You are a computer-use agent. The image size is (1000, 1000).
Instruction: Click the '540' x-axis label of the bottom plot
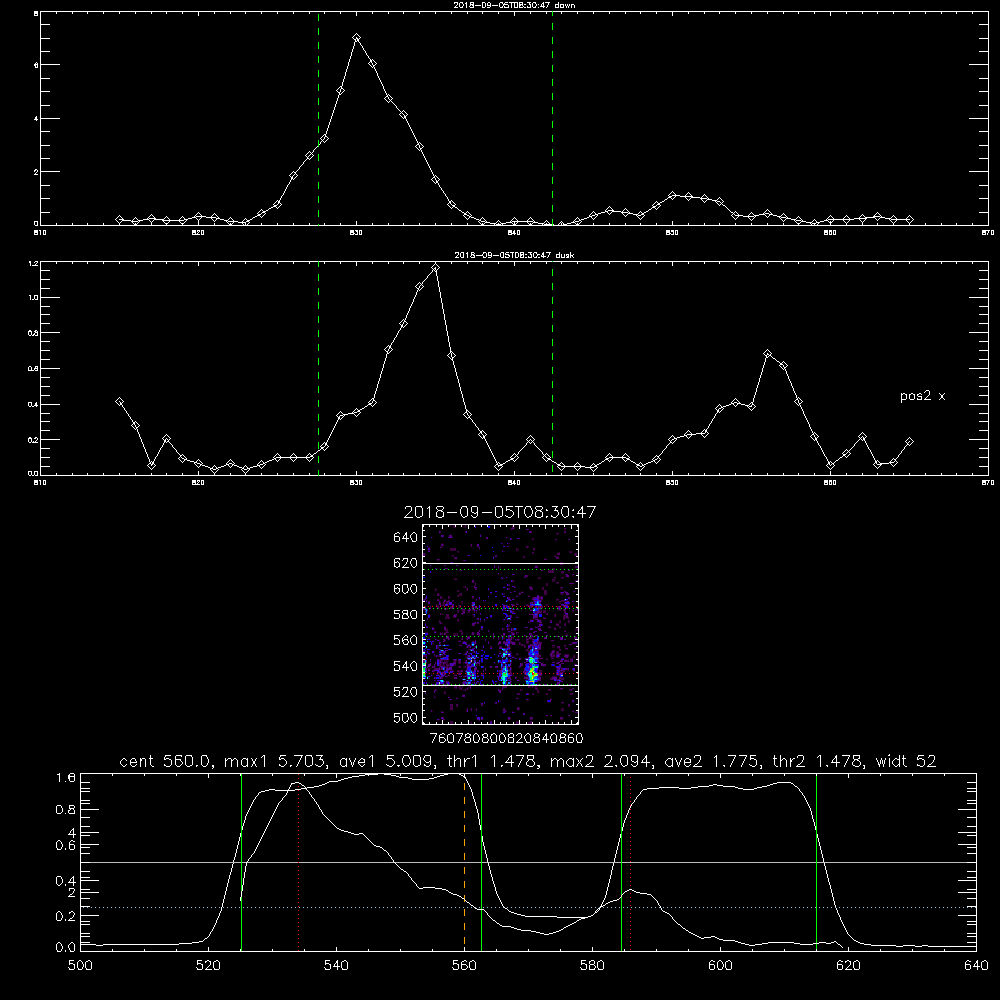pyautogui.click(x=336, y=966)
